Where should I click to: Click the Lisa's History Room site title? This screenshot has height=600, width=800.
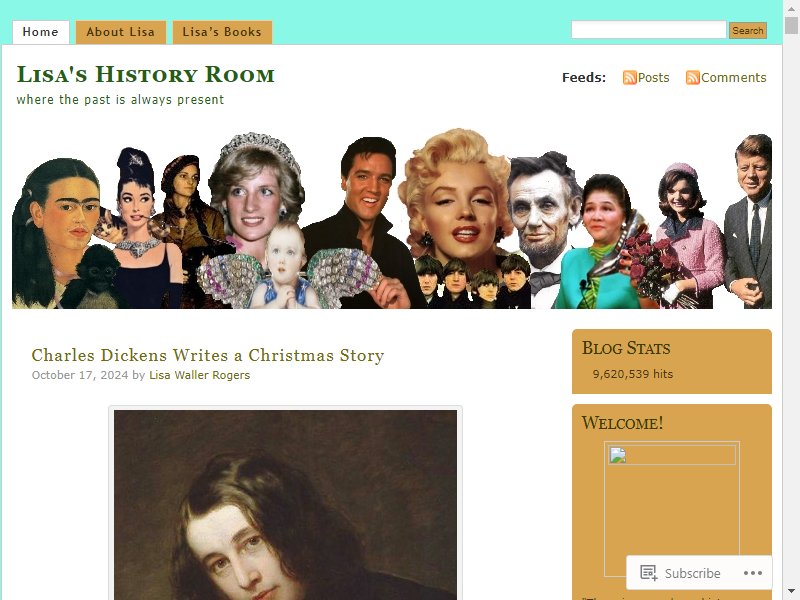pyautogui.click(x=145, y=74)
